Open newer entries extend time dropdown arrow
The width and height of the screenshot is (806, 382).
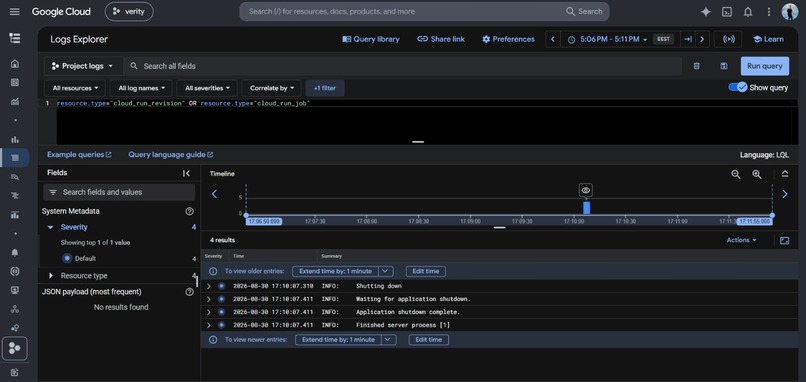389,340
